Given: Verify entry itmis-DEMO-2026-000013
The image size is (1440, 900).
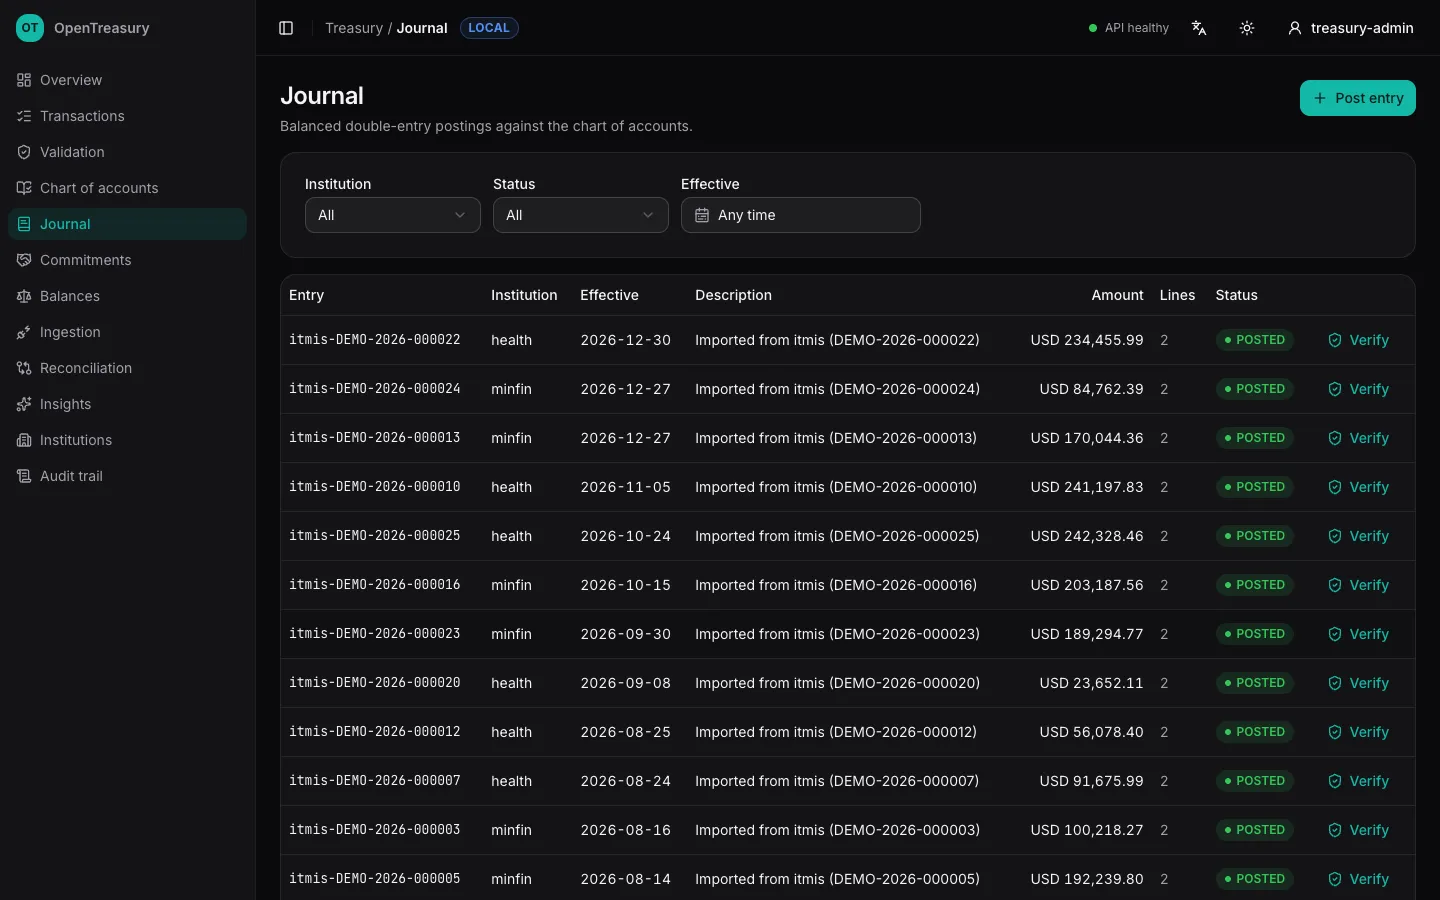Looking at the screenshot, I should (1359, 438).
